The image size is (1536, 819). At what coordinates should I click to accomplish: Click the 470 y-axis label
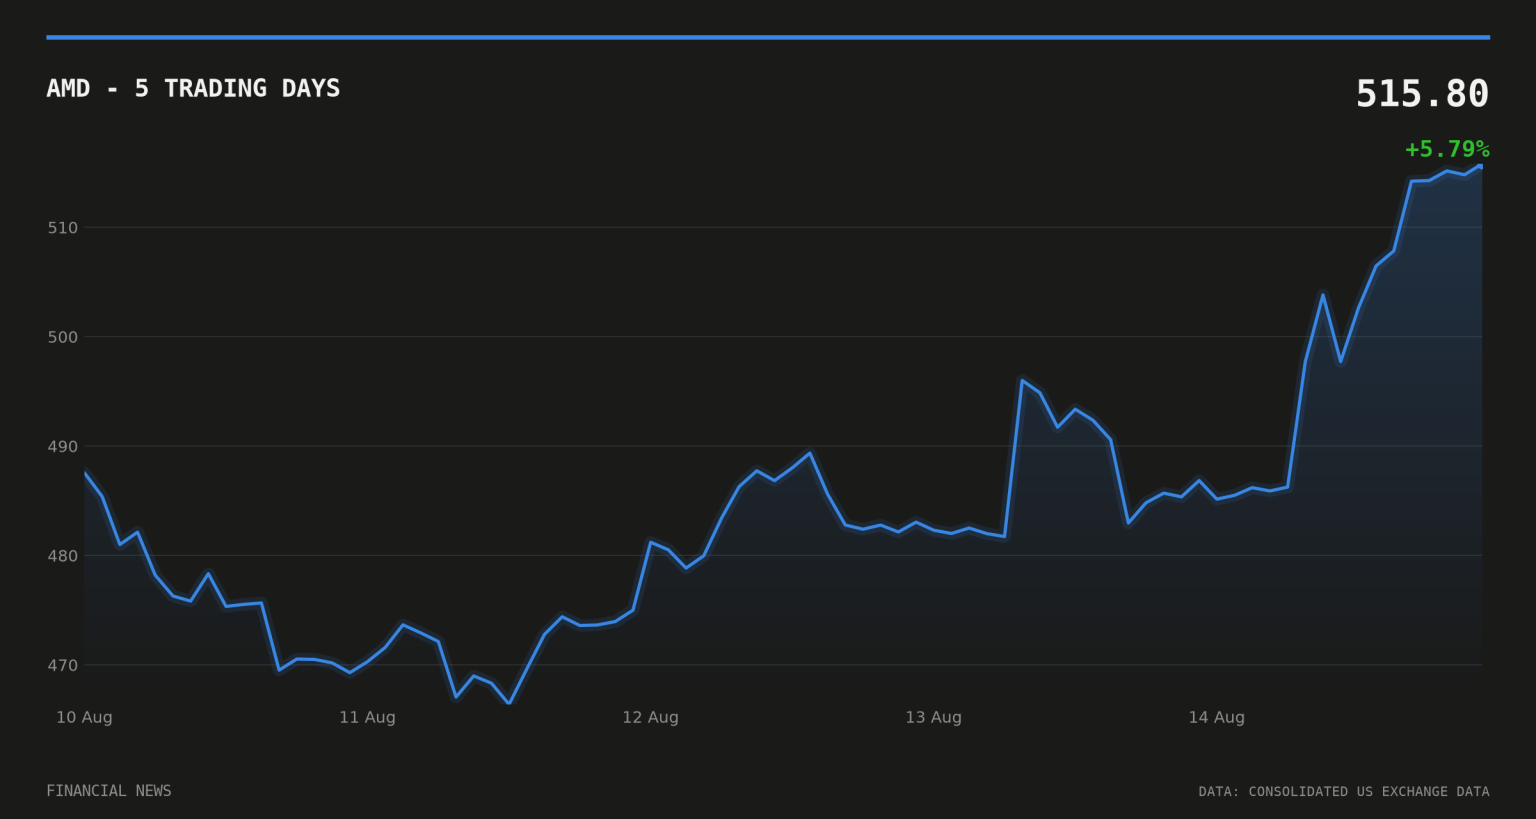coord(62,665)
